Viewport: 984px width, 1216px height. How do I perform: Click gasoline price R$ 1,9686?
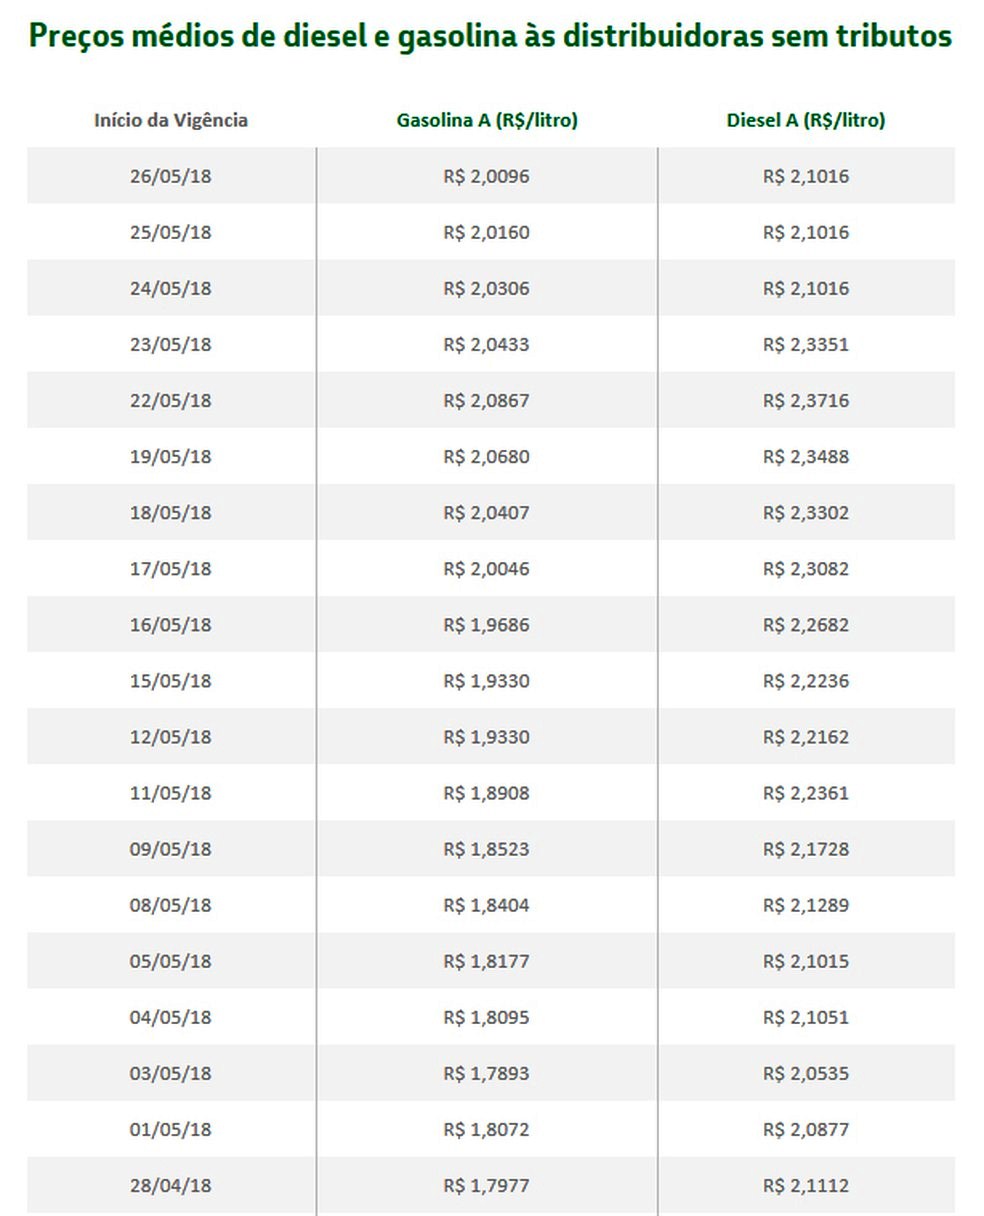(x=487, y=624)
